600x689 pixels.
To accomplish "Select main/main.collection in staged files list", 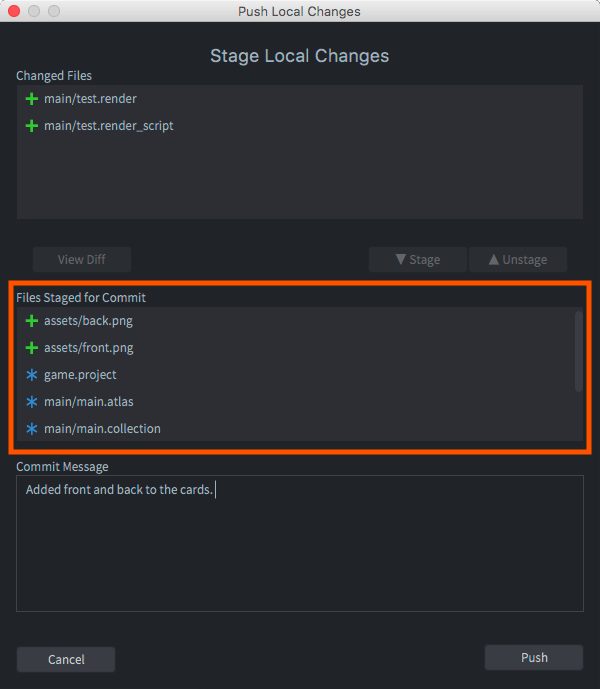I will [295, 429].
